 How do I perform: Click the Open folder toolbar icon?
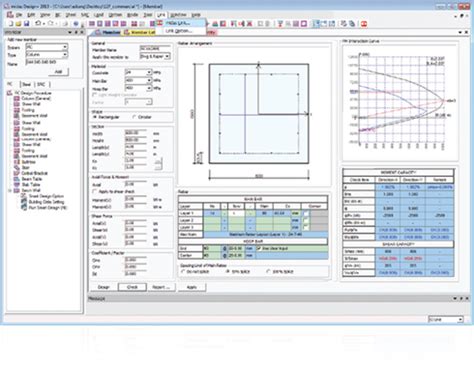tap(19, 24)
